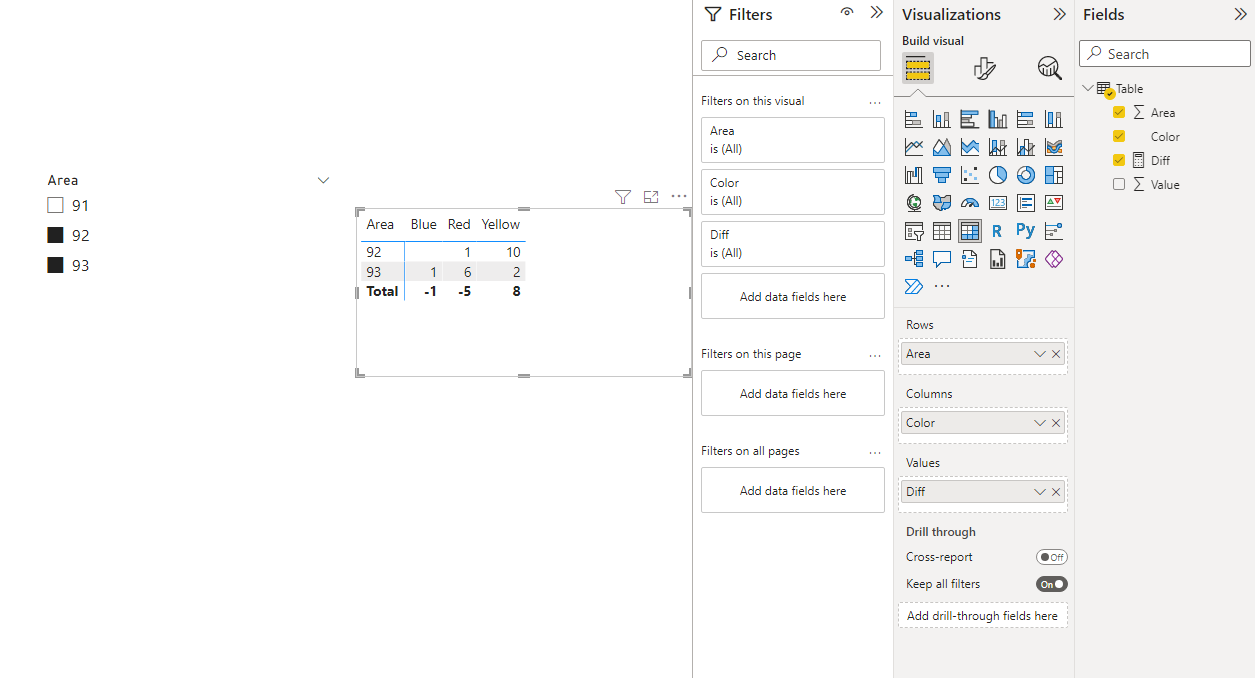1255x678 pixels.
Task: Open Diff dropdown in Values well
Action: 1040,492
